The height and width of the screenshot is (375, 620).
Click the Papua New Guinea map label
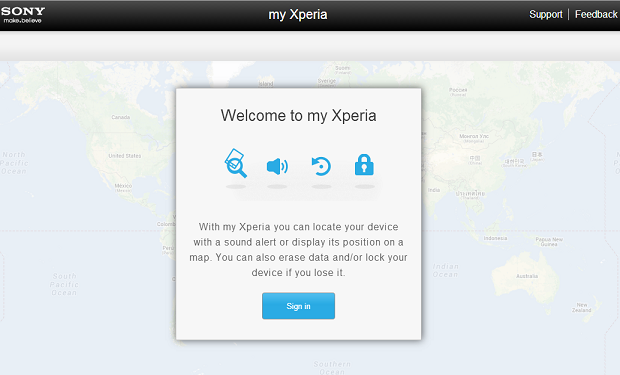click(549, 242)
